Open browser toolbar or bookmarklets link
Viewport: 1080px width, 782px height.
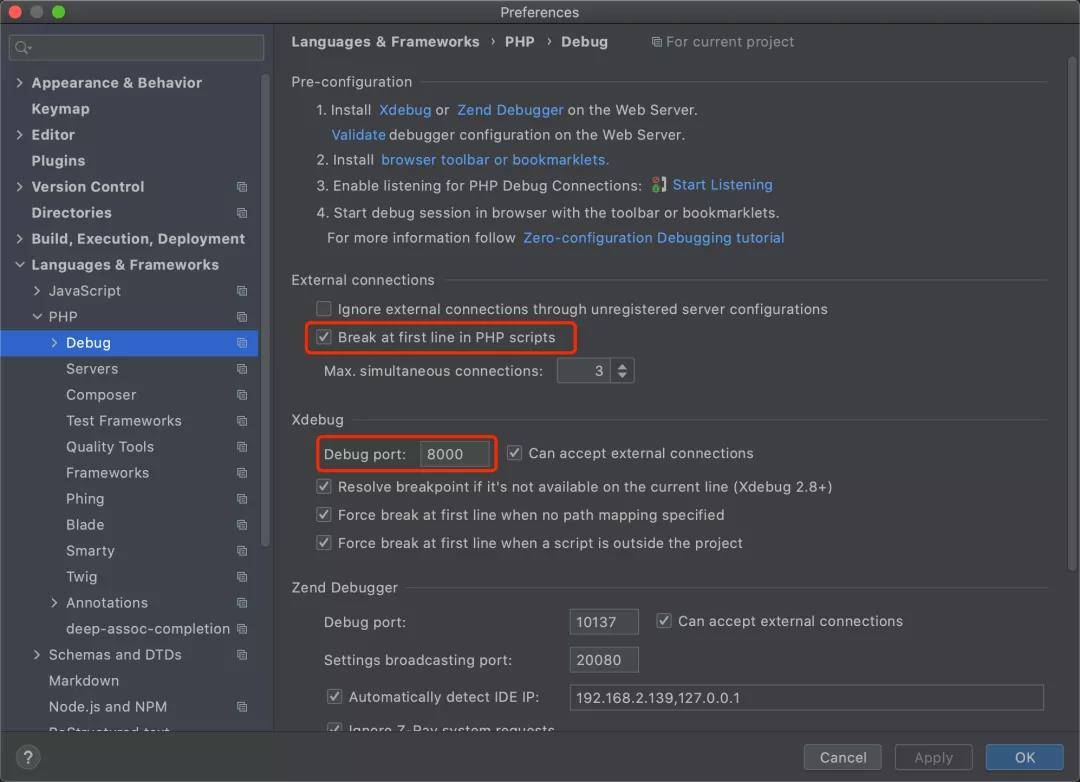coord(495,160)
